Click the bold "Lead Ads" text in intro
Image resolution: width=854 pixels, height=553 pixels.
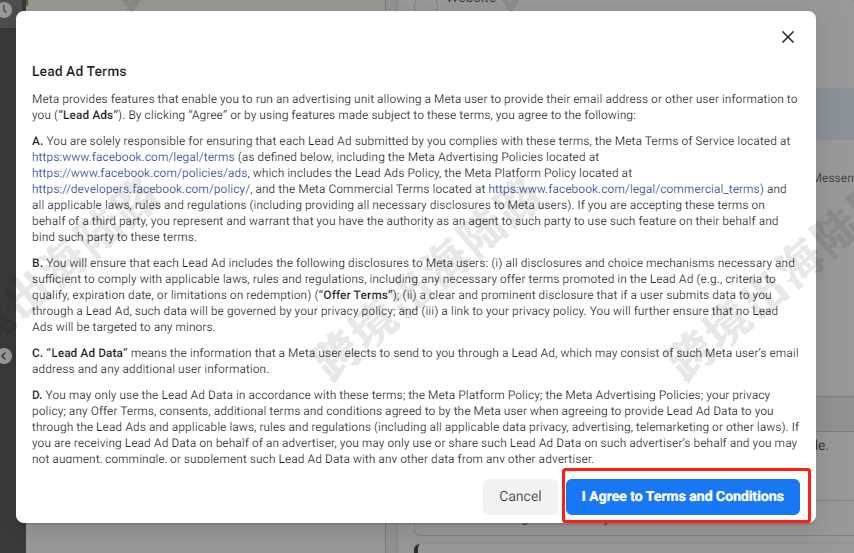point(88,115)
